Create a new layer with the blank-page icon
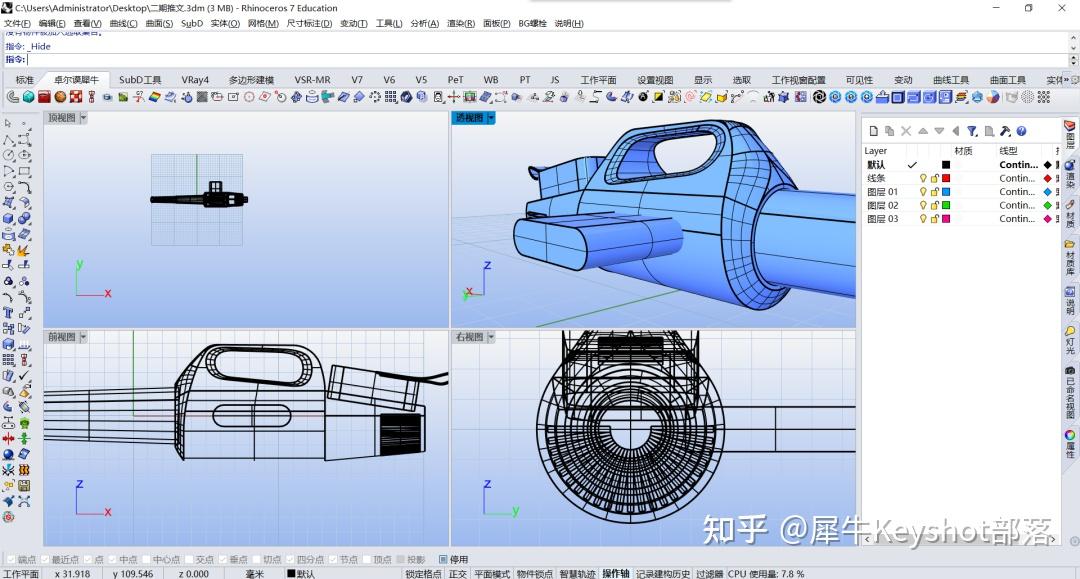Image resolution: width=1080 pixels, height=579 pixels. coord(872,131)
